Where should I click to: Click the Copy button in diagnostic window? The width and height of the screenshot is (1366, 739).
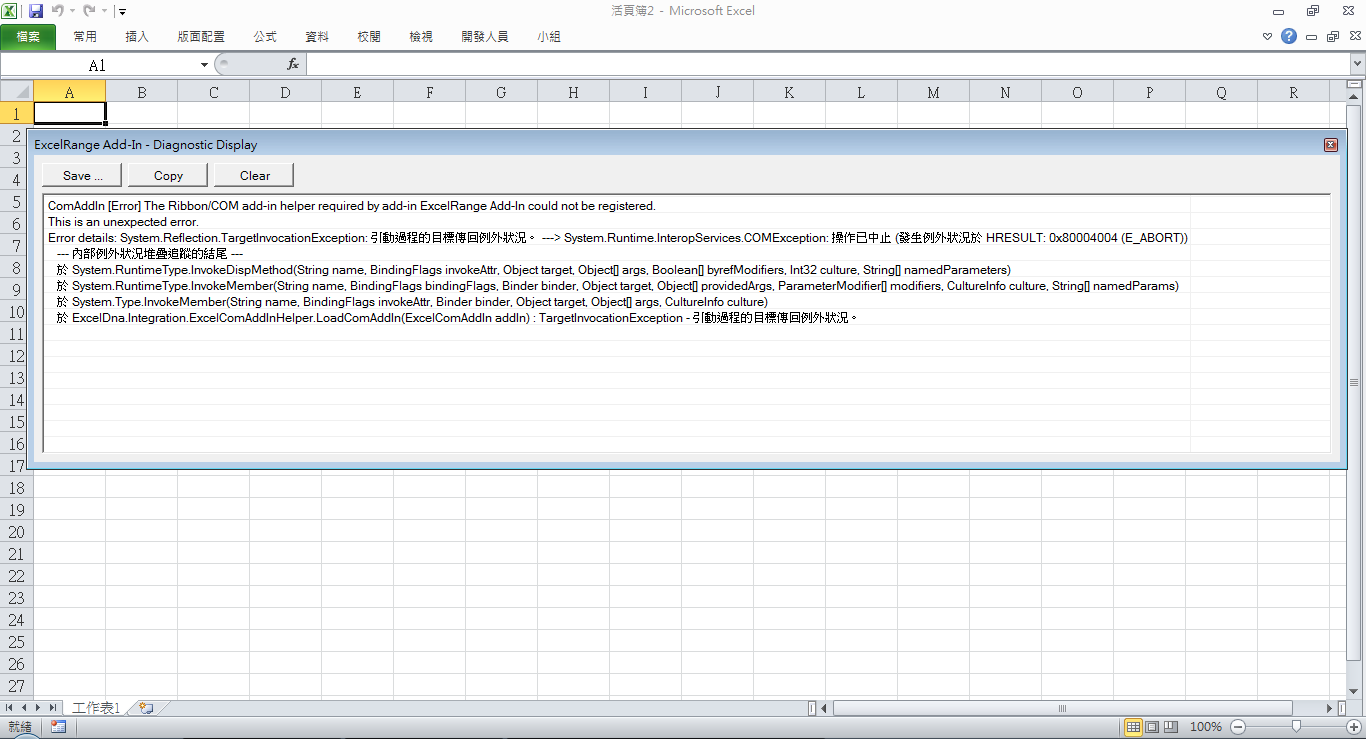click(x=168, y=175)
